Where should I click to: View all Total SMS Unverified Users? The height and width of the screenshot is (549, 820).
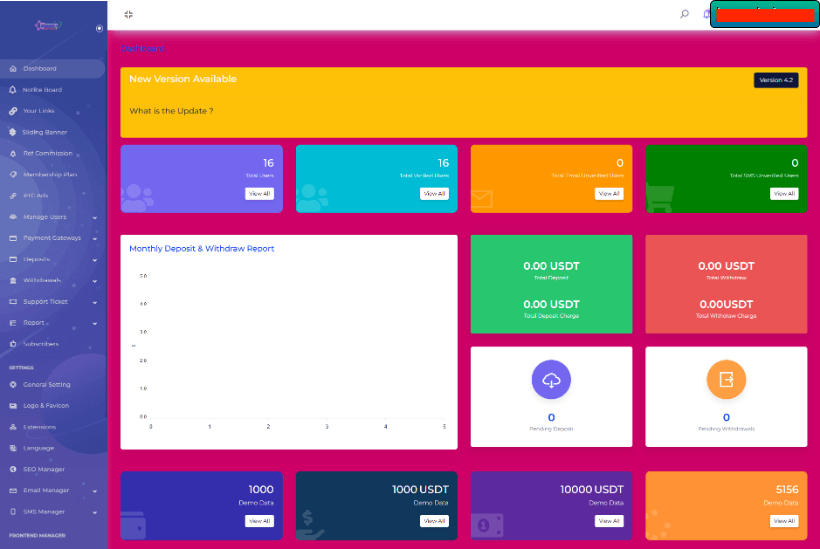point(784,194)
